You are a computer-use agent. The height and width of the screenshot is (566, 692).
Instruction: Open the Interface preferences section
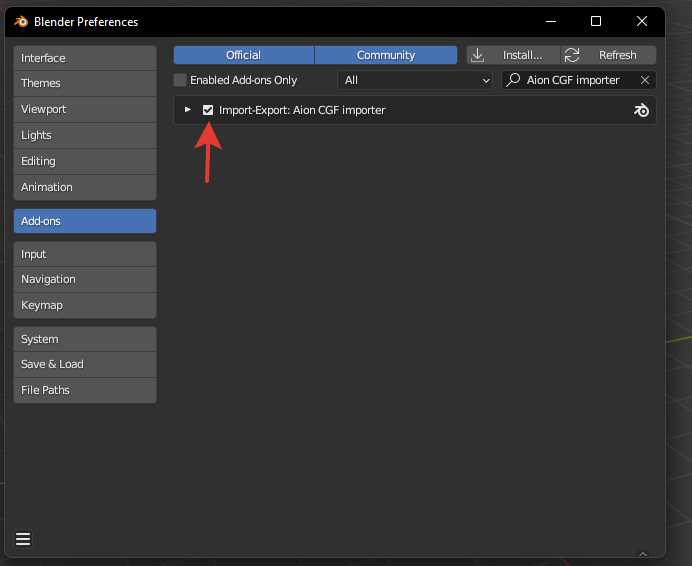pos(85,58)
